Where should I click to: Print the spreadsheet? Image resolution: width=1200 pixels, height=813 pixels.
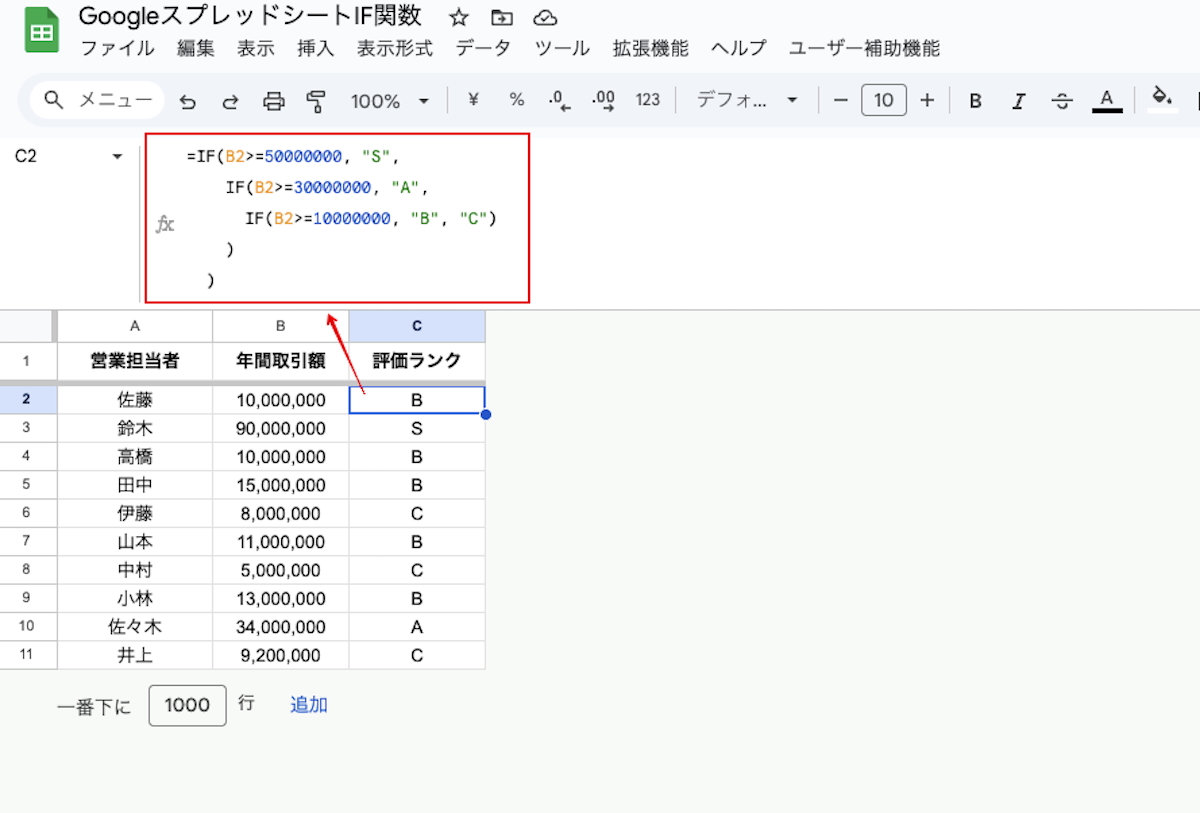pyautogui.click(x=274, y=100)
